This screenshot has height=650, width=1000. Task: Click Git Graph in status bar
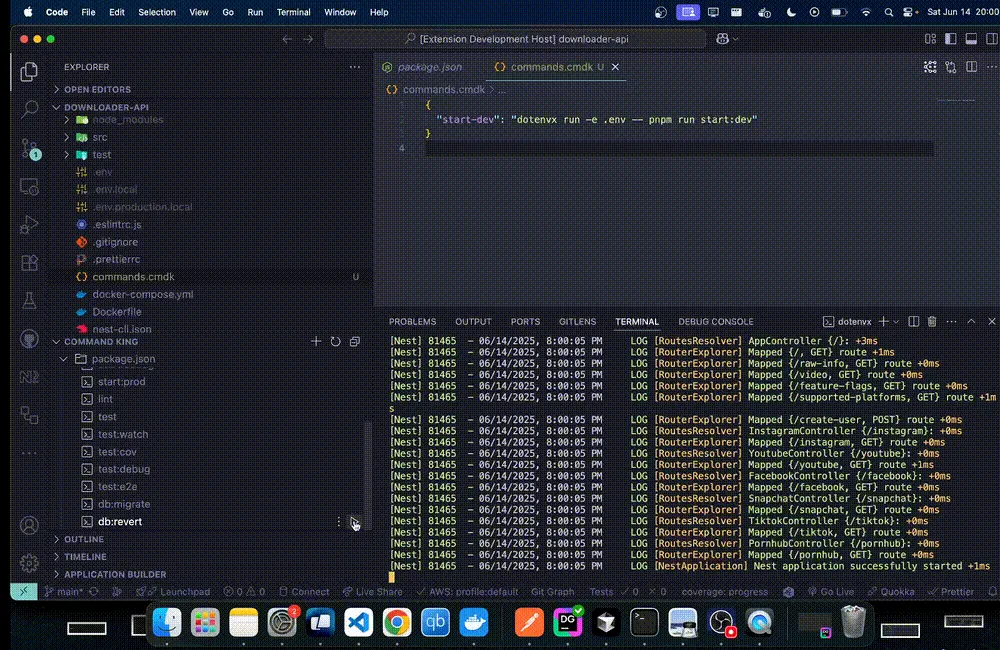tap(552, 591)
